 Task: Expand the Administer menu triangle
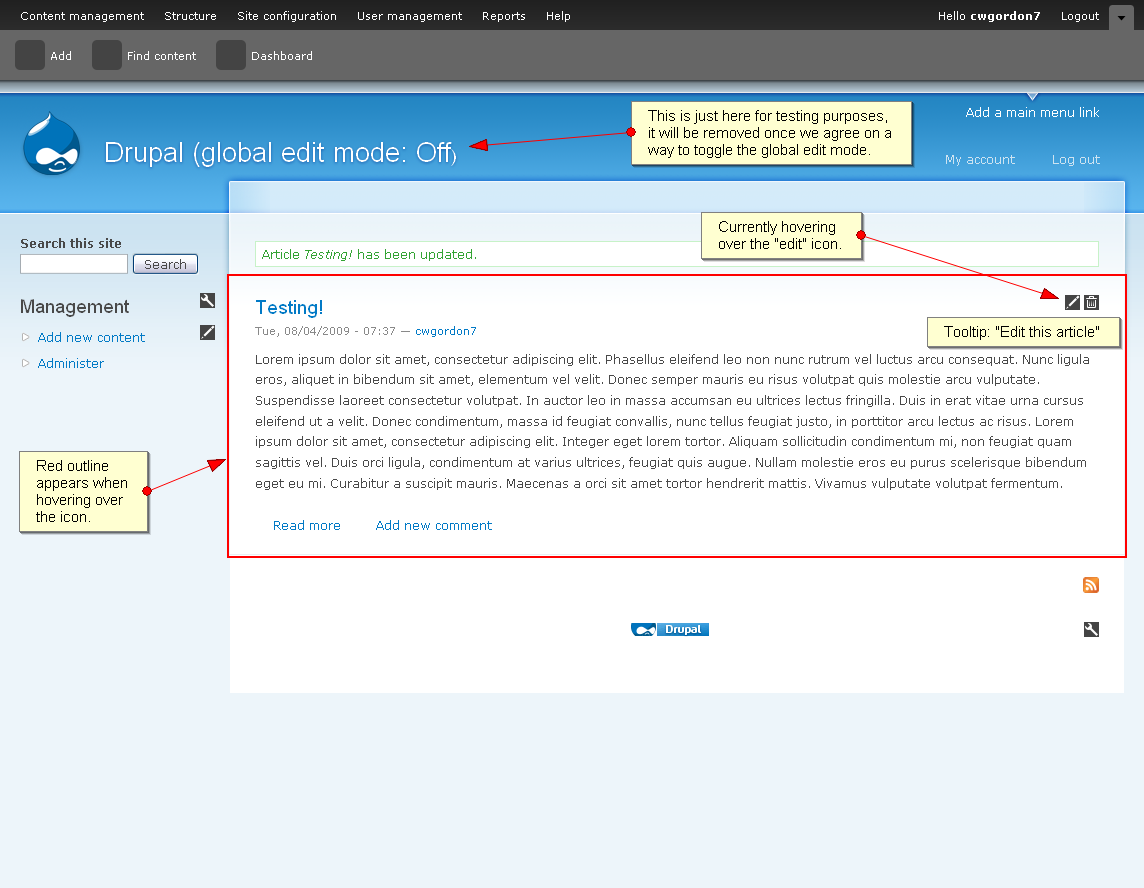[x=26, y=363]
